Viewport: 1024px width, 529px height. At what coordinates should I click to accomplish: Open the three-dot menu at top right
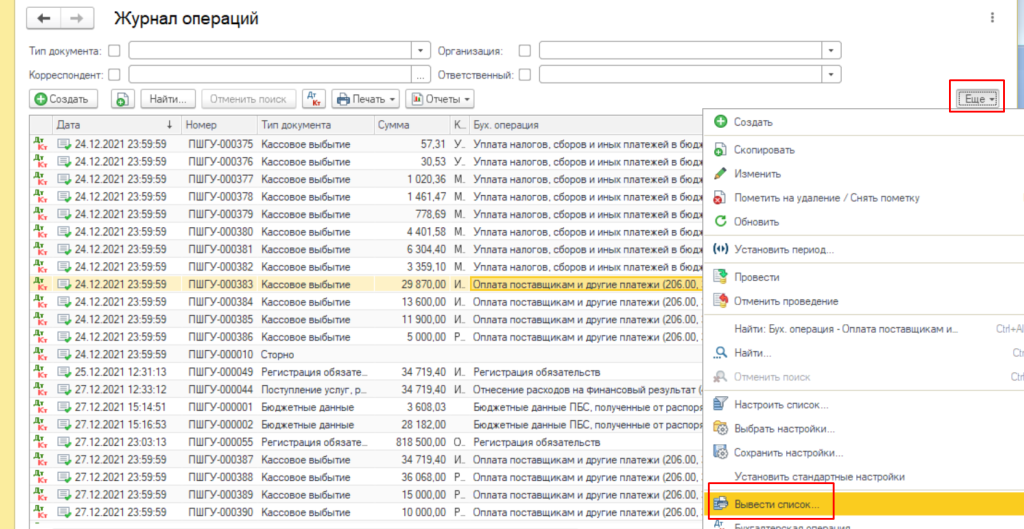point(992,18)
